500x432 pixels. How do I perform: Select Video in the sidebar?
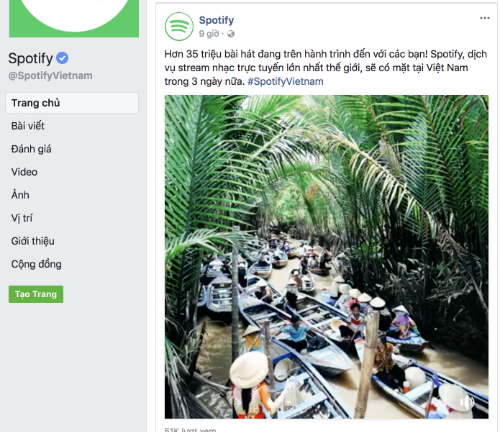coord(24,172)
